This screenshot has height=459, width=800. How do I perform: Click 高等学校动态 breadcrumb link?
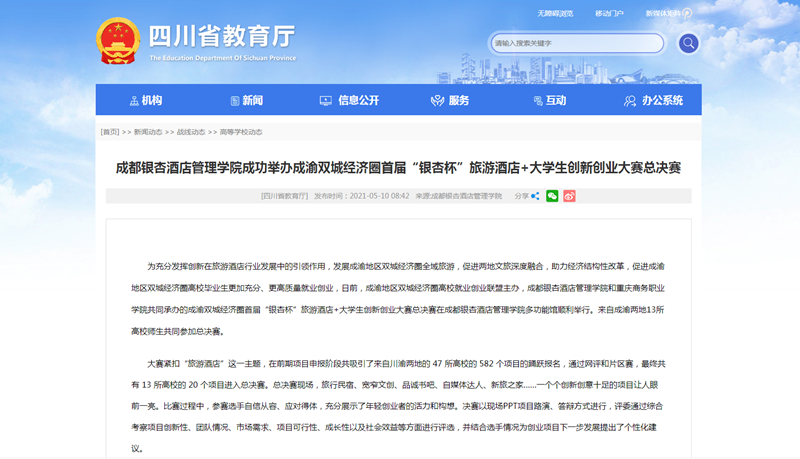point(241,132)
